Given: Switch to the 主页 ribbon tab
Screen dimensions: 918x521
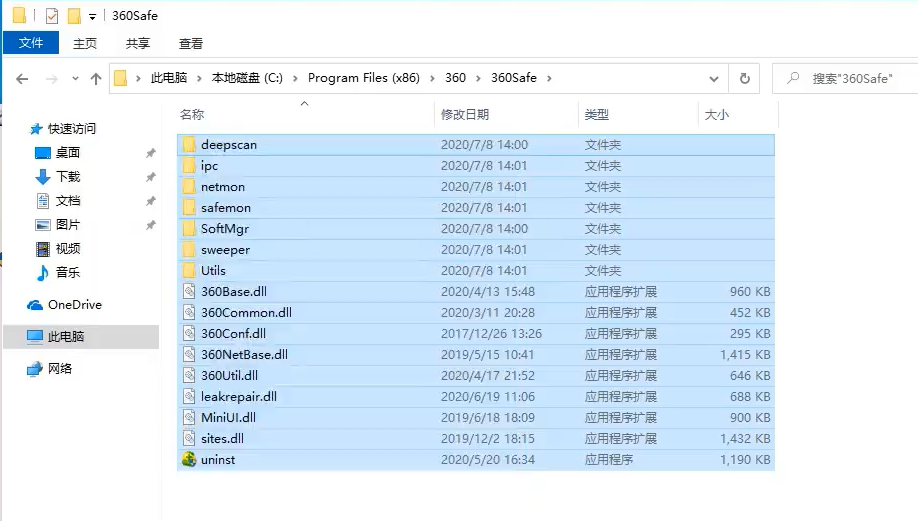Looking at the screenshot, I should (x=85, y=43).
